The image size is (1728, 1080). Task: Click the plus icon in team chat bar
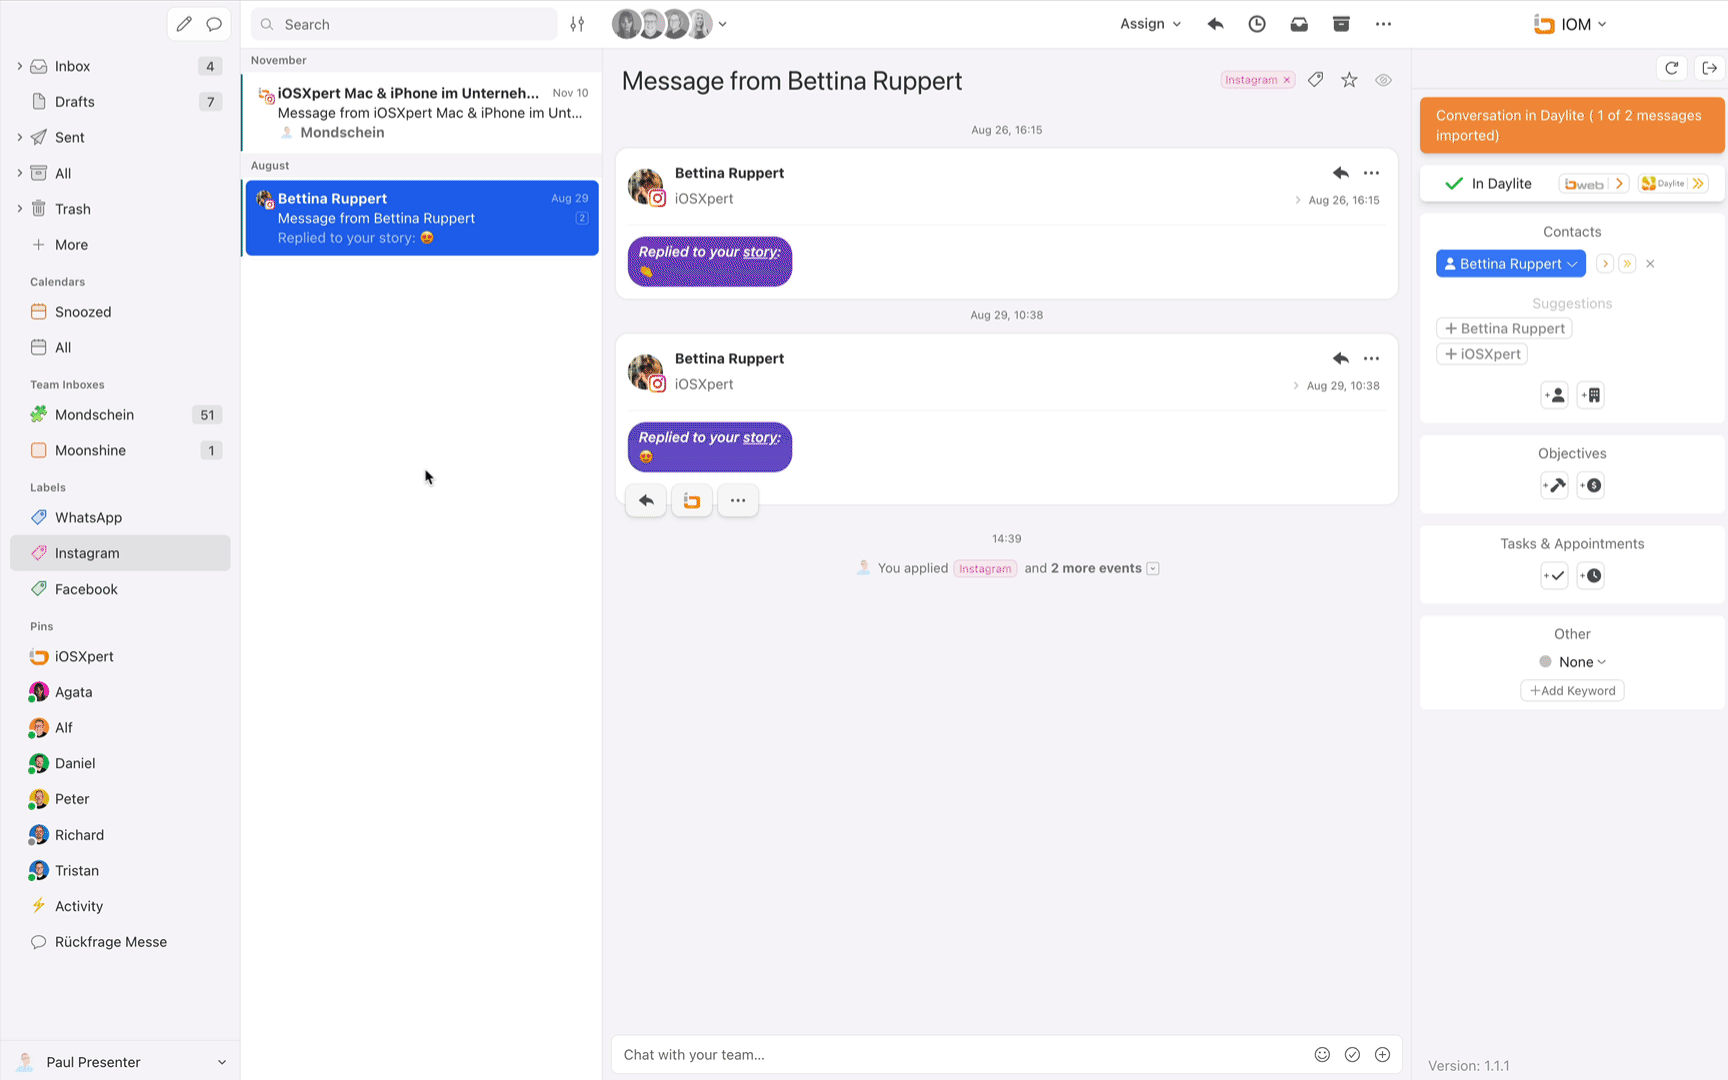tap(1382, 1054)
